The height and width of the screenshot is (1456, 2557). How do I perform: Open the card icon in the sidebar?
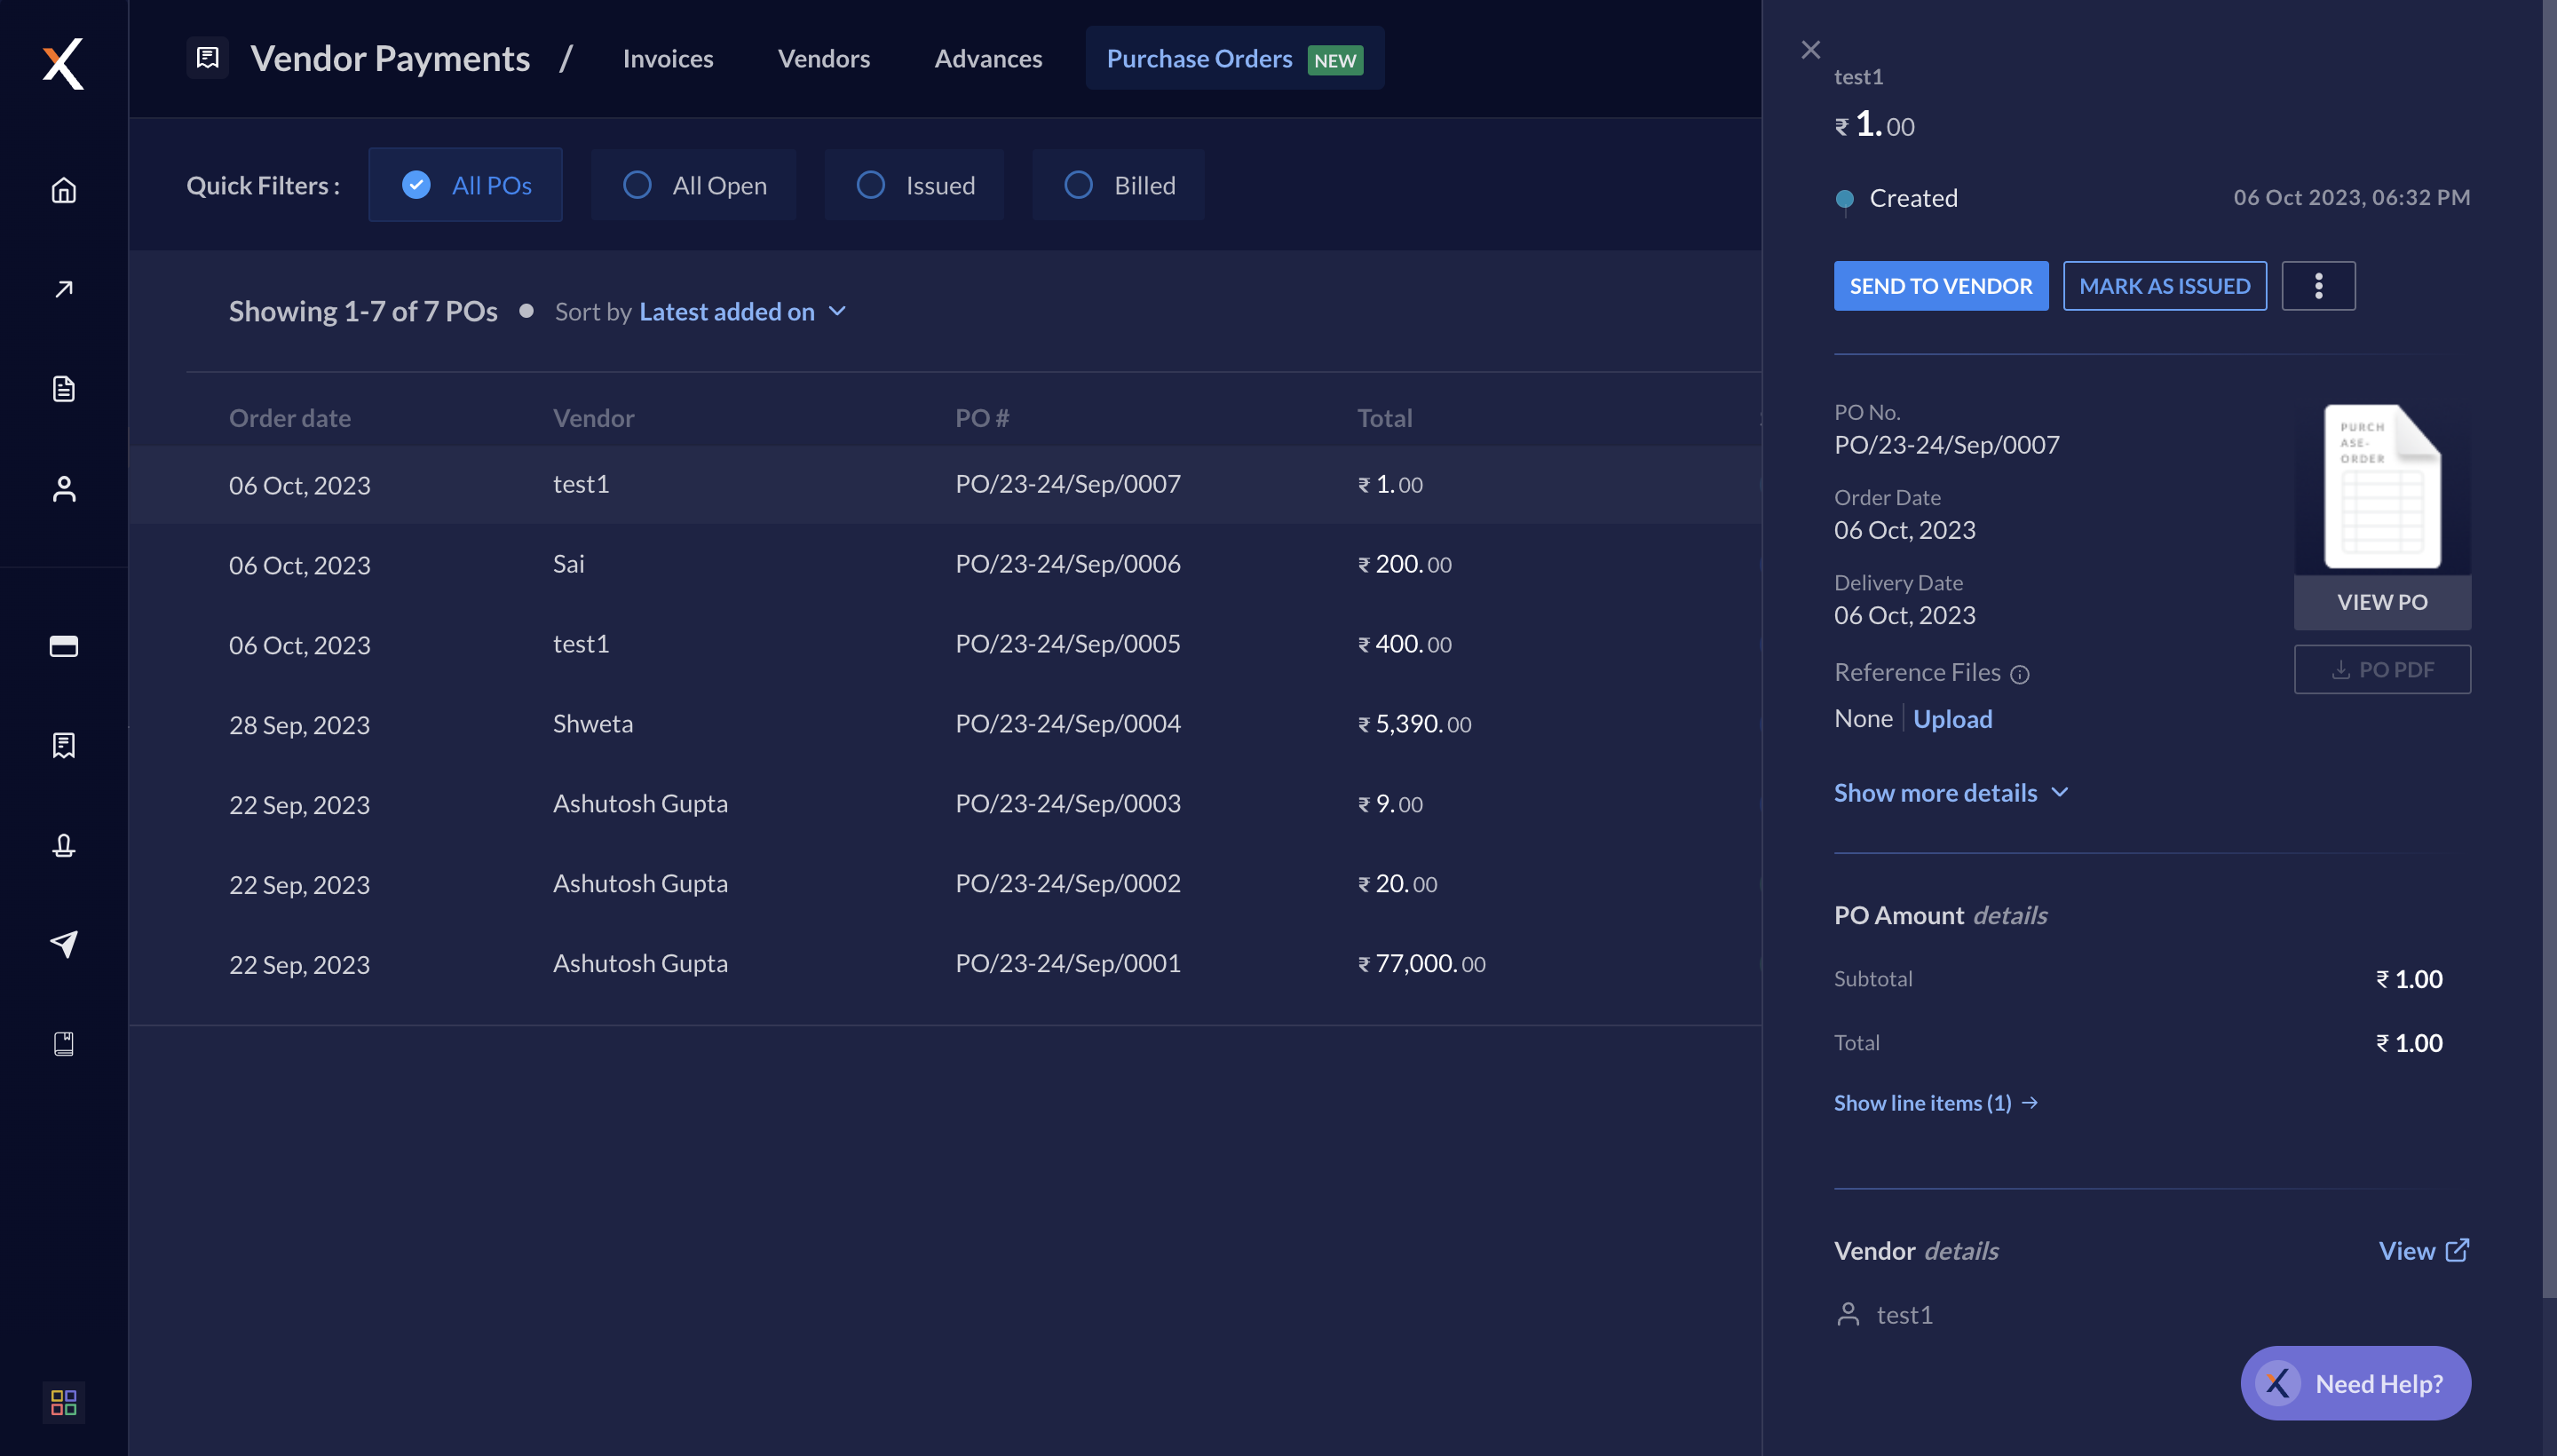pyautogui.click(x=64, y=646)
